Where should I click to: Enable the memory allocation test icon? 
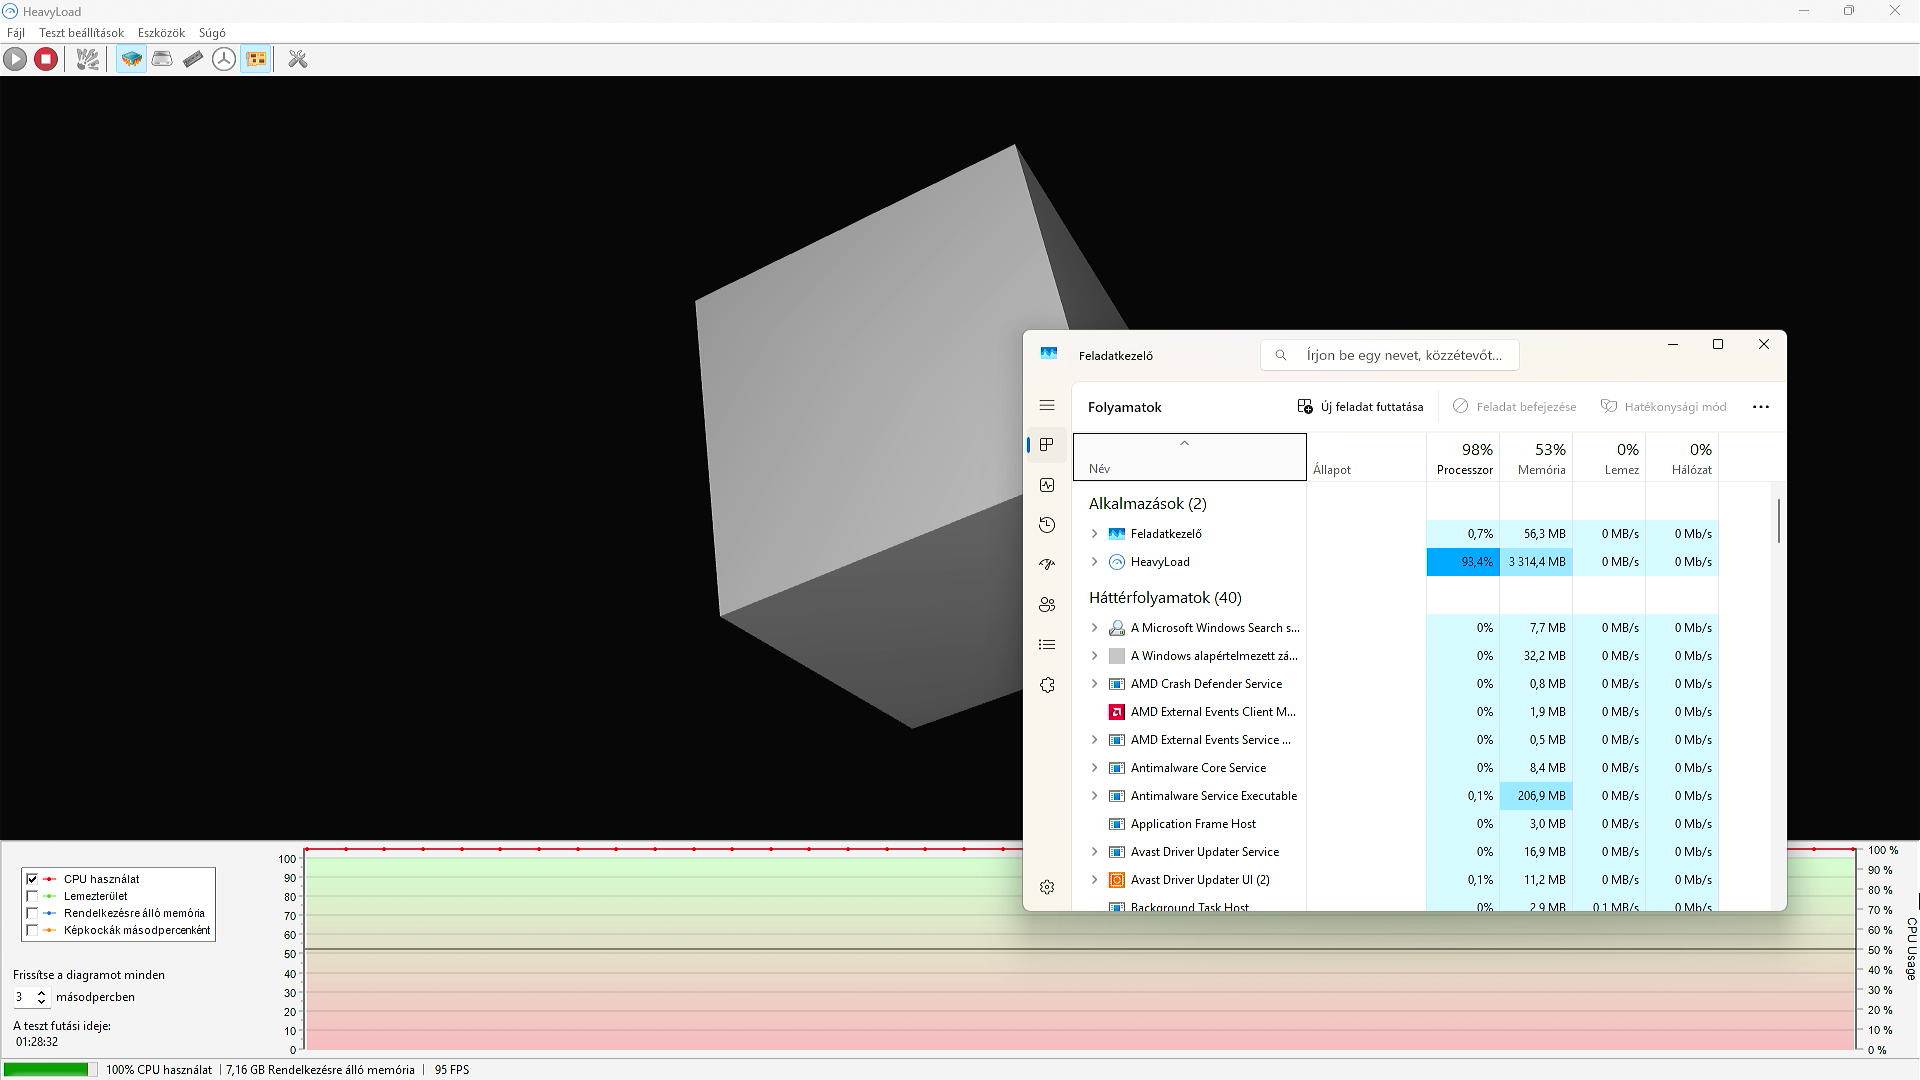pyautogui.click(x=193, y=59)
